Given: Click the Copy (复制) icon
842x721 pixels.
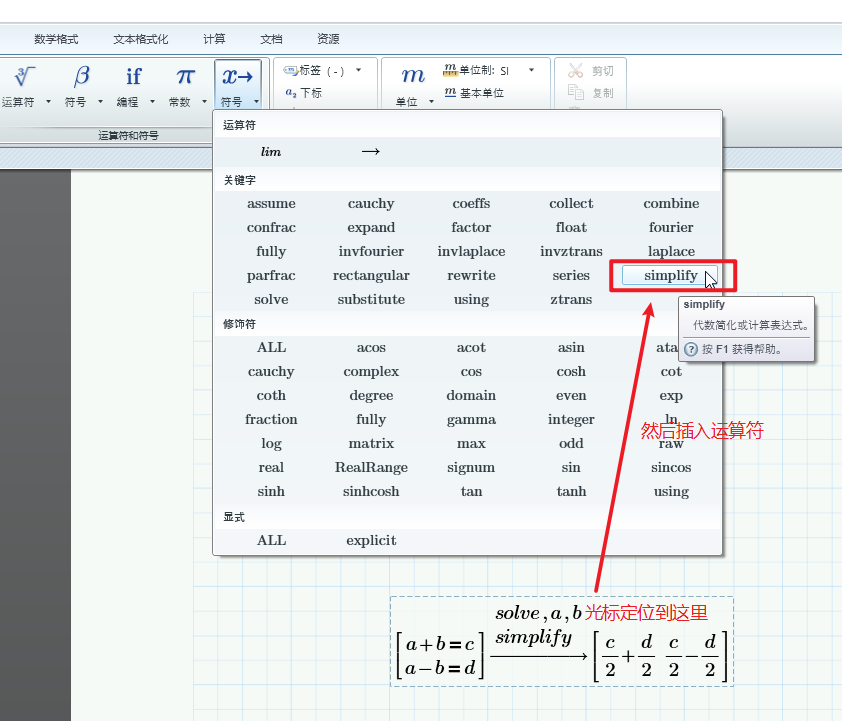Looking at the screenshot, I should 575,91.
